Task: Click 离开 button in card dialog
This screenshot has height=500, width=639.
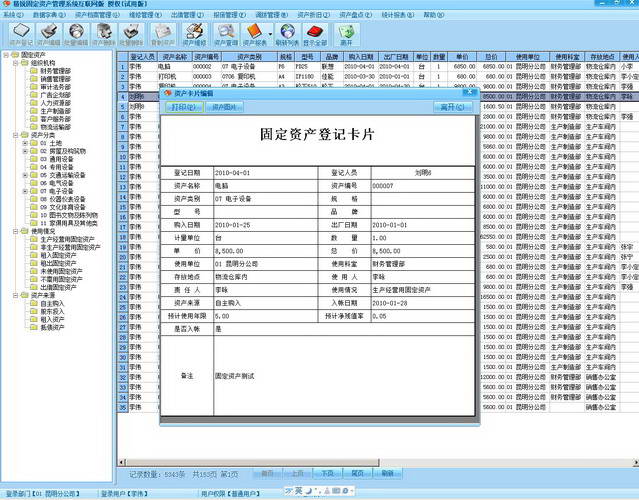Action: coord(452,107)
